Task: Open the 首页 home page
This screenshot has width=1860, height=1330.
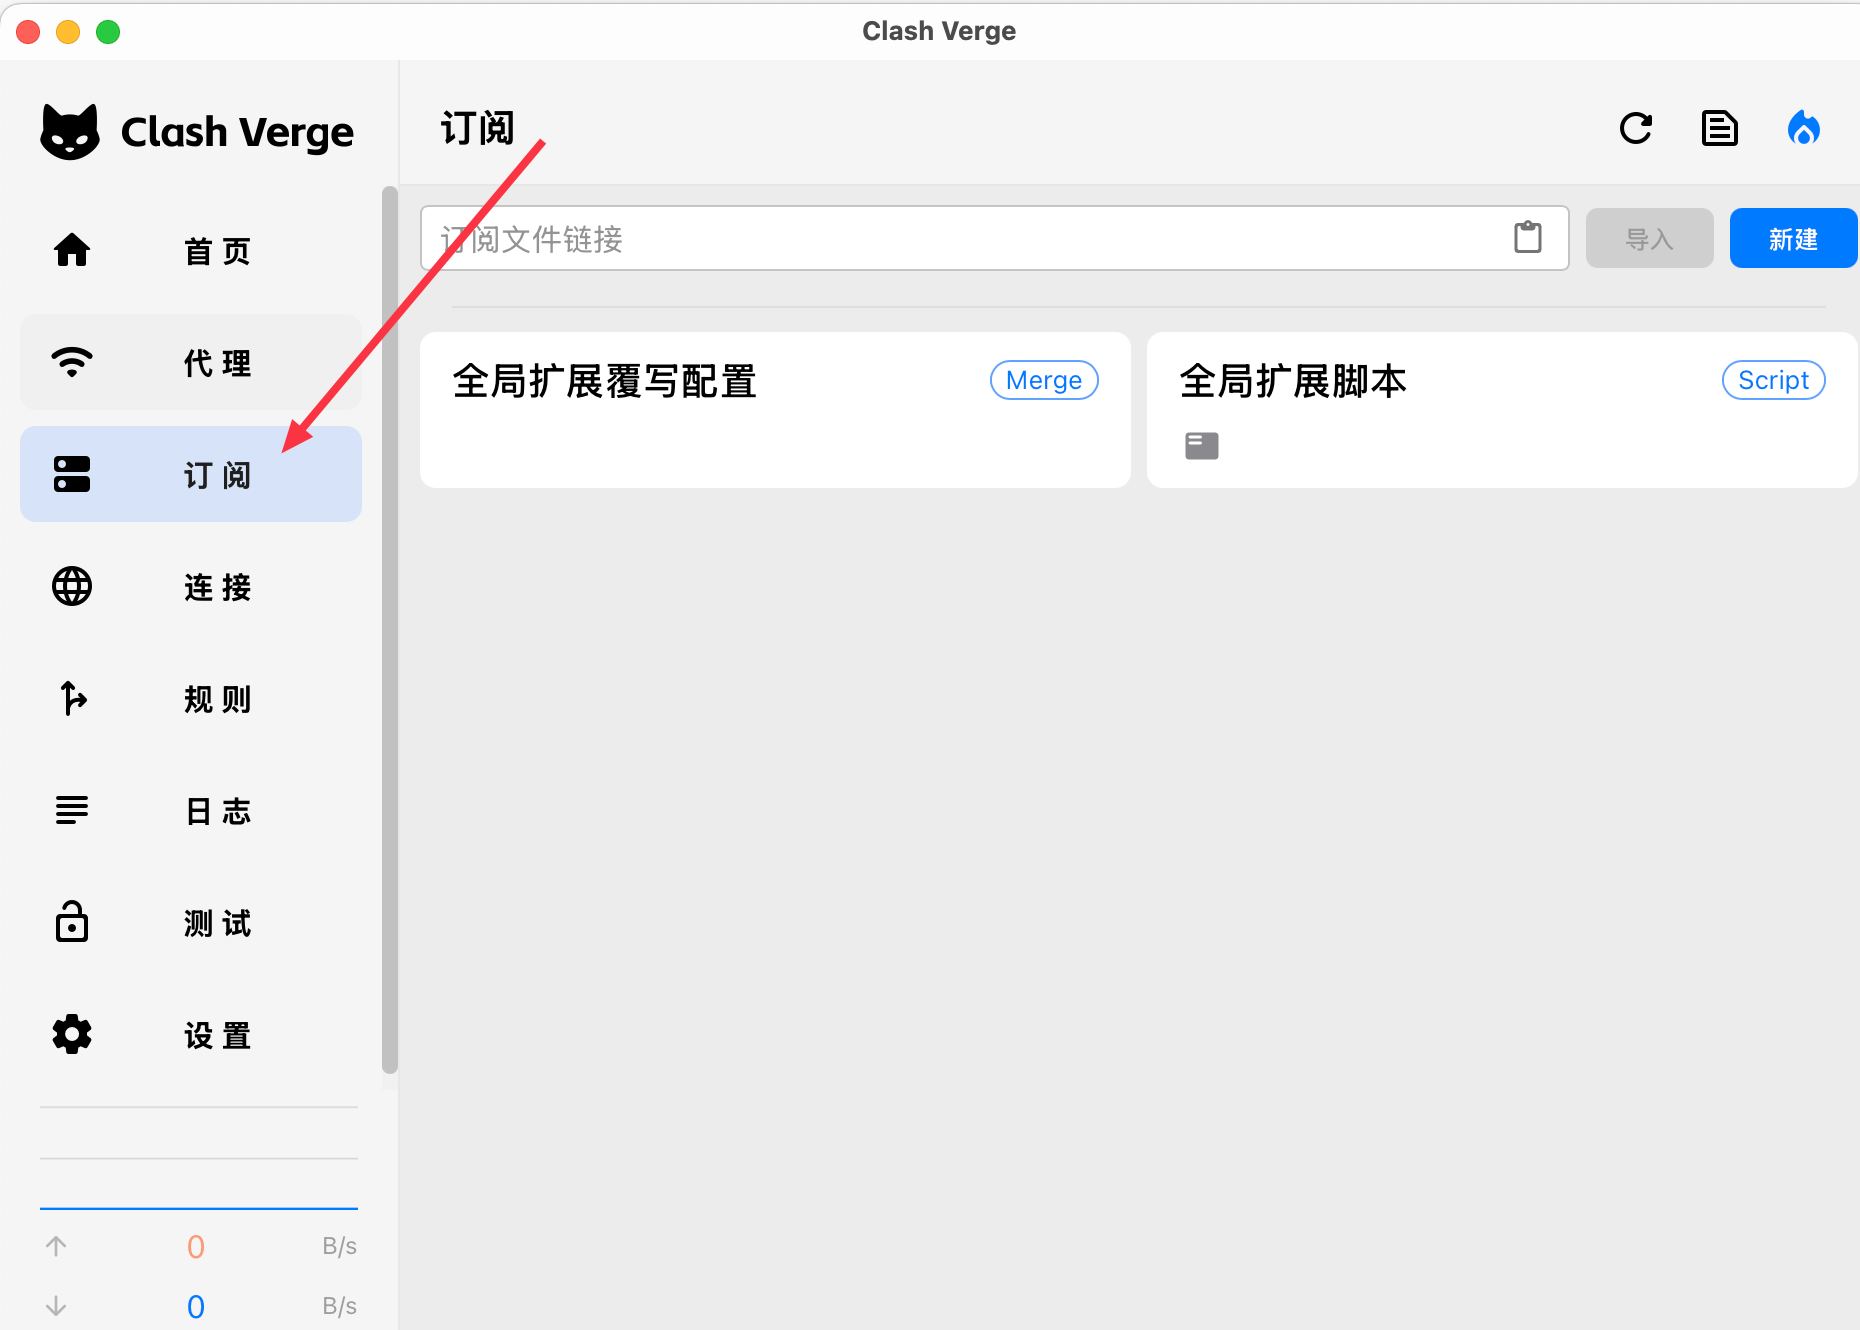Action: pyautogui.click(x=191, y=250)
